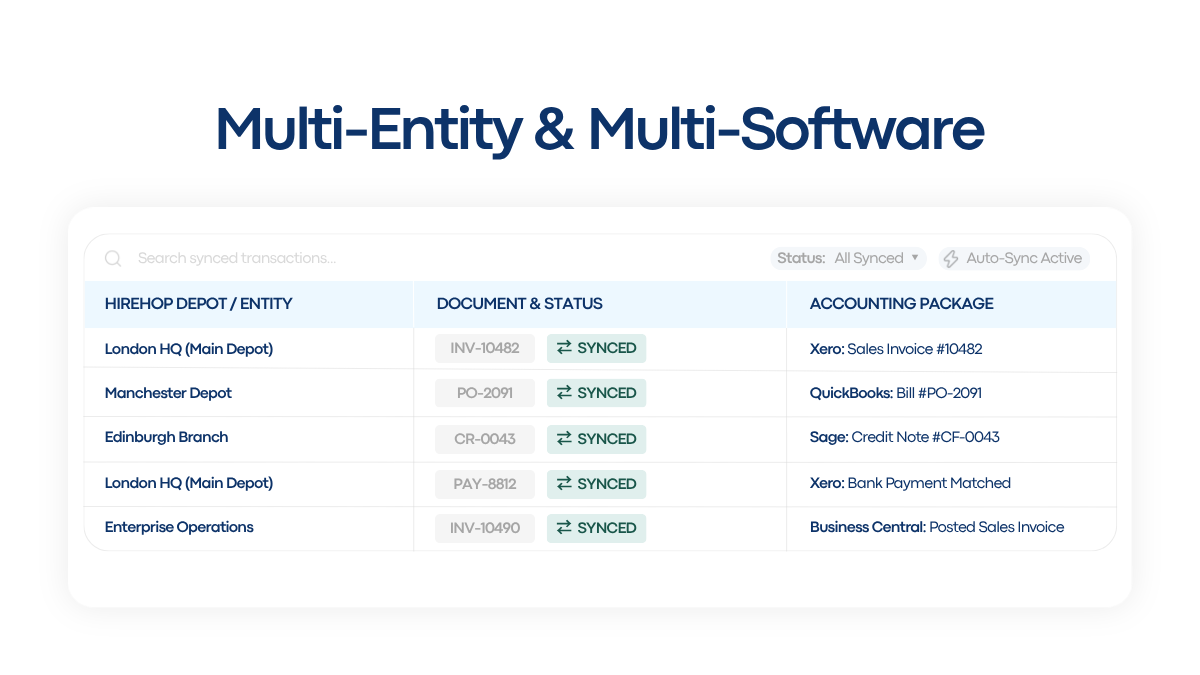The width and height of the screenshot is (1200, 675).
Task: Click the search magnifier icon
Action: (113, 258)
